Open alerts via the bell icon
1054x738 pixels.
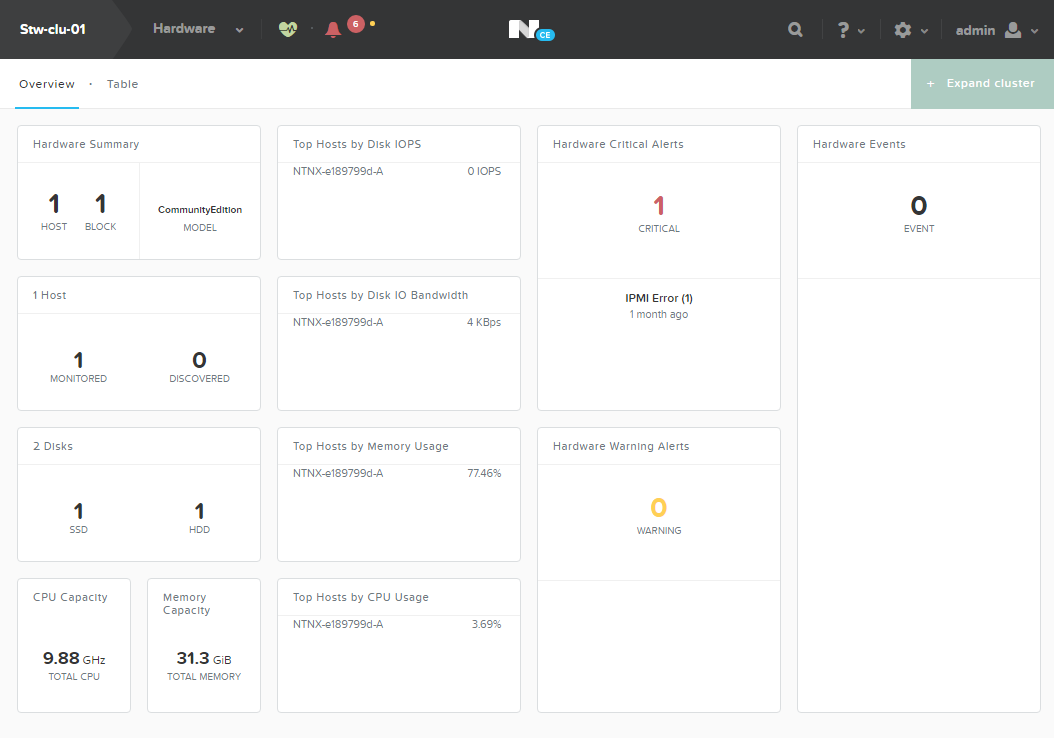[333, 29]
